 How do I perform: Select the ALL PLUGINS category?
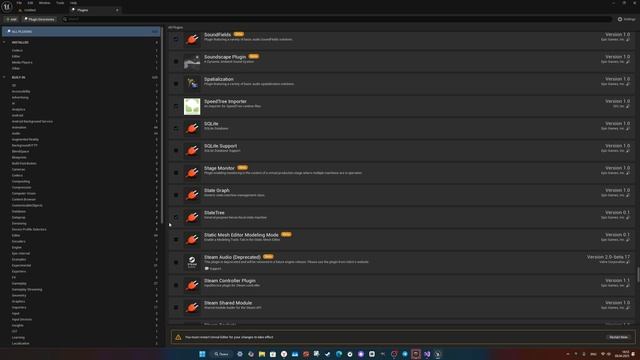[81, 31]
